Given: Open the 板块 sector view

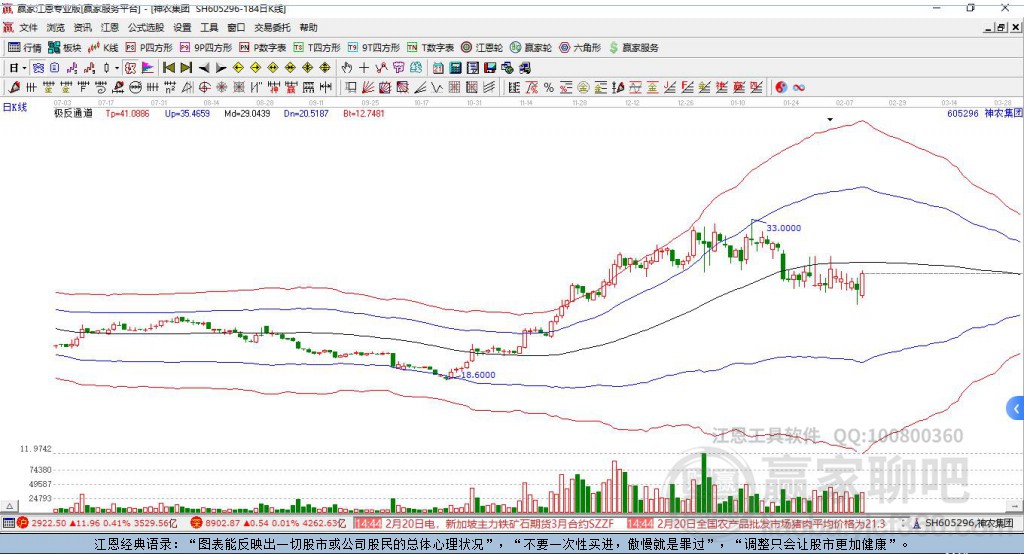Looking at the screenshot, I should [x=65, y=48].
